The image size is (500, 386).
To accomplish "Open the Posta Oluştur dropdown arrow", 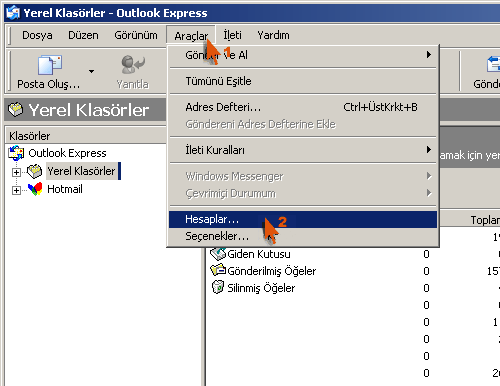I will [x=91, y=71].
